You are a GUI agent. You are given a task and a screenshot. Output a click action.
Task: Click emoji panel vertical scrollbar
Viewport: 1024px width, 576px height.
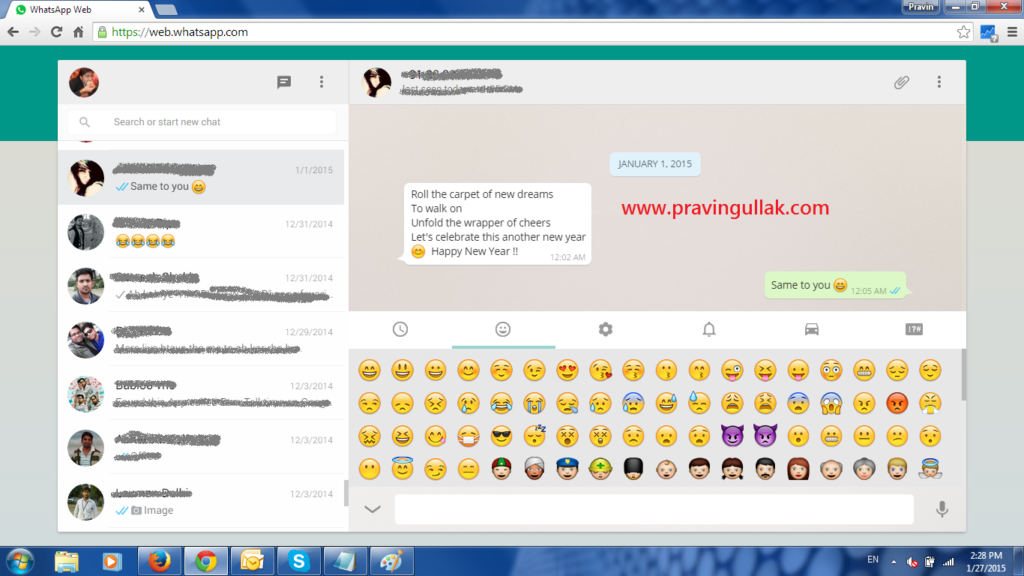[963, 376]
